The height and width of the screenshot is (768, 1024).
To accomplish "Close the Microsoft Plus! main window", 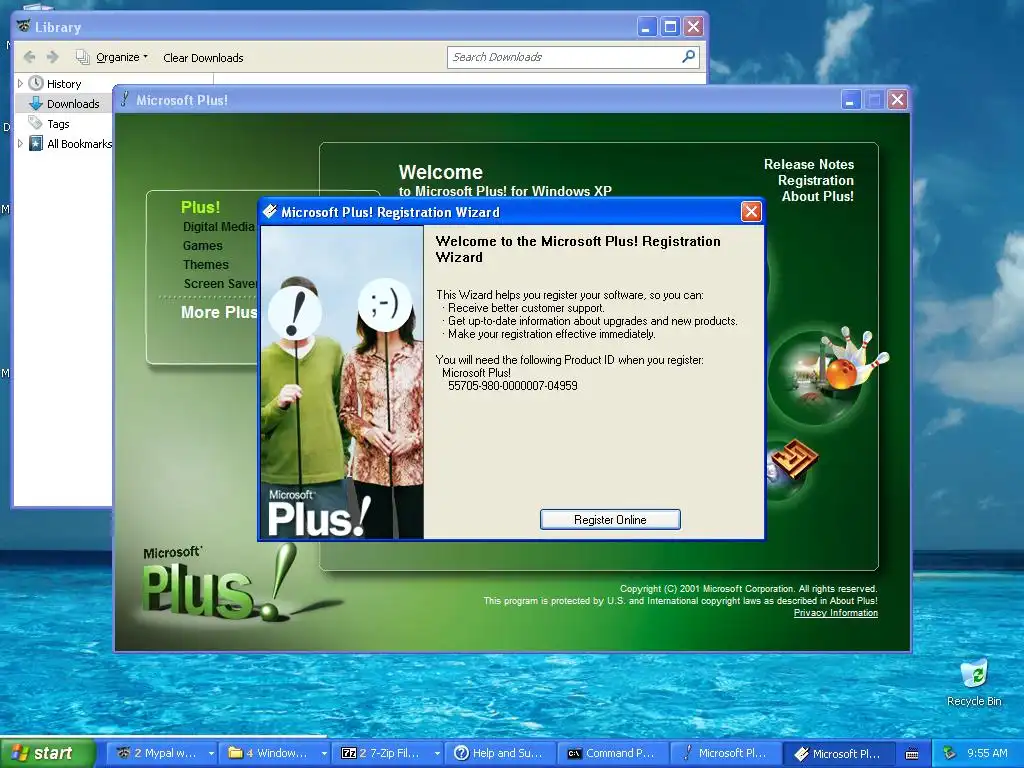I will coord(897,100).
